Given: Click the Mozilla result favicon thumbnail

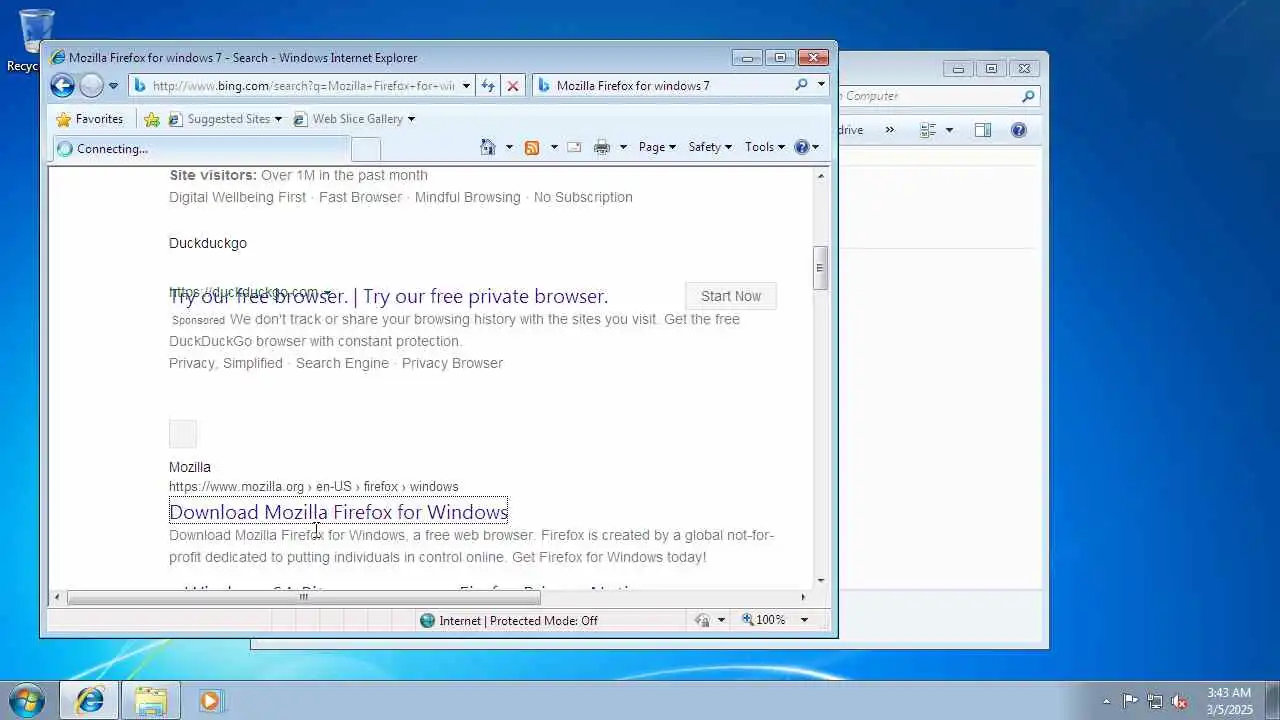Looking at the screenshot, I should pos(183,434).
